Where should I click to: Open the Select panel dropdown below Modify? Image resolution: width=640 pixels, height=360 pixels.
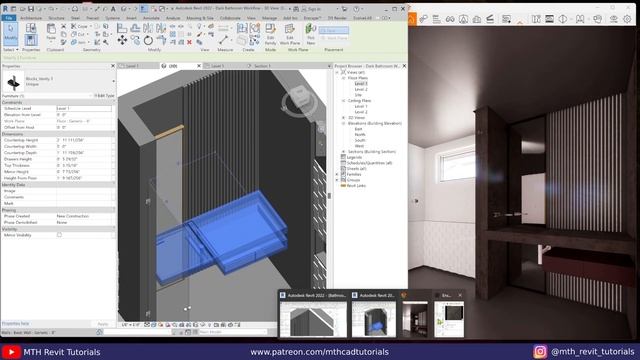click(11, 50)
